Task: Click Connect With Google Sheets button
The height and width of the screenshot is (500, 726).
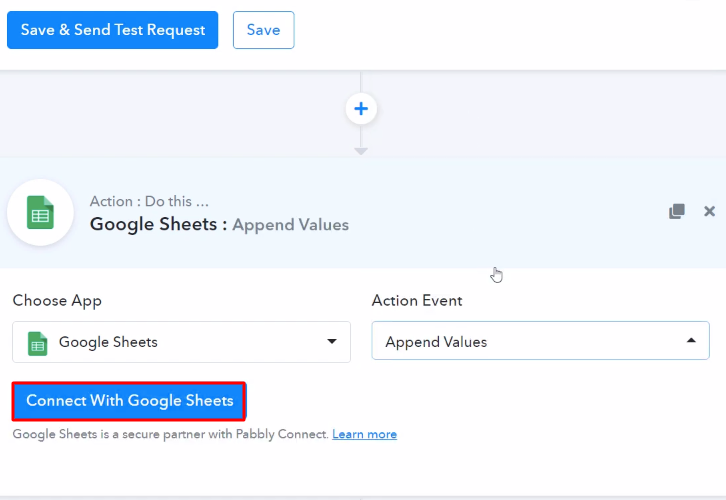Action: [x=129, y=401]
